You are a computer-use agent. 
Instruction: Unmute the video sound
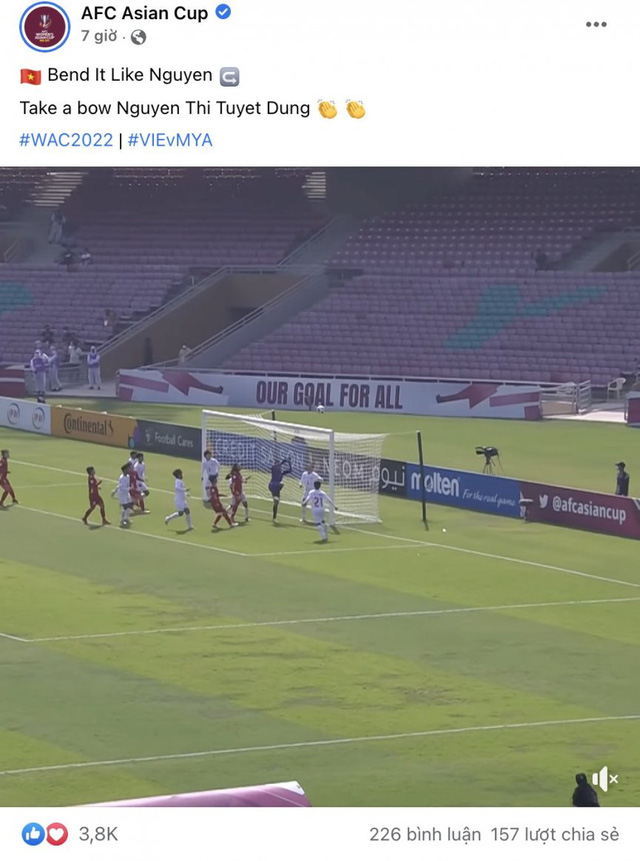(x=605, y=779)
